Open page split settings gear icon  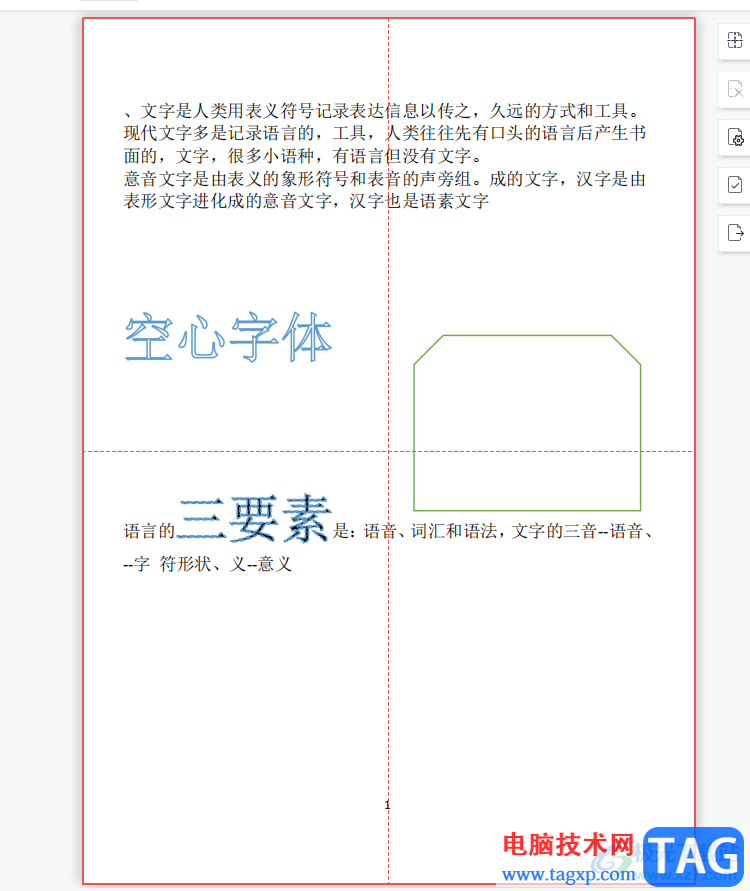pyautogui.click(x=735, y=138)
